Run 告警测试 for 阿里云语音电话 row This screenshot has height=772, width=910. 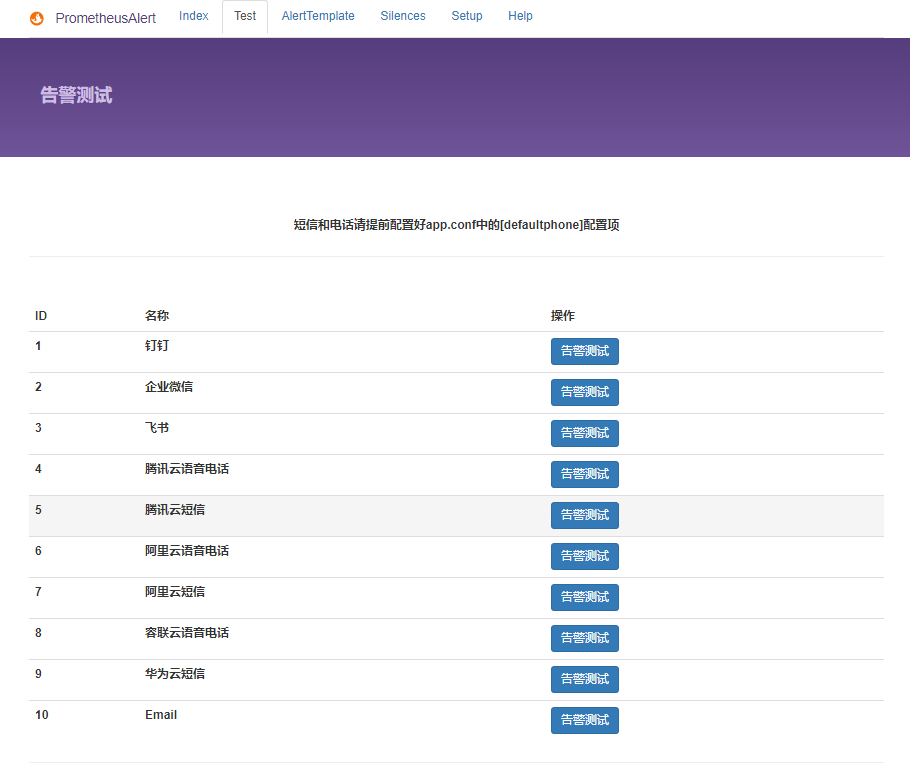(x=584, y=556)
